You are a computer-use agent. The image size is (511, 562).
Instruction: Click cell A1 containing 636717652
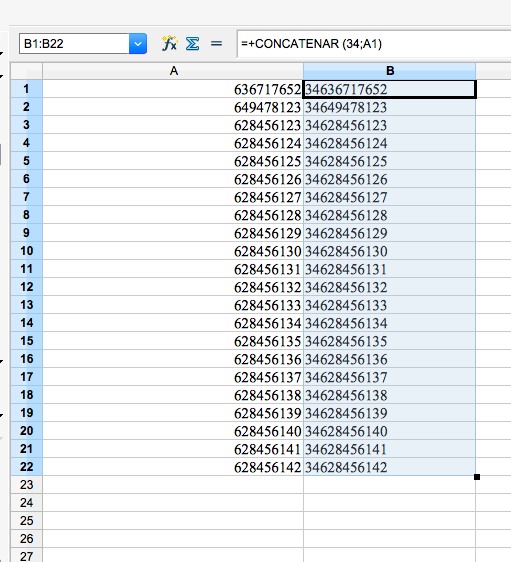[173, 89]
